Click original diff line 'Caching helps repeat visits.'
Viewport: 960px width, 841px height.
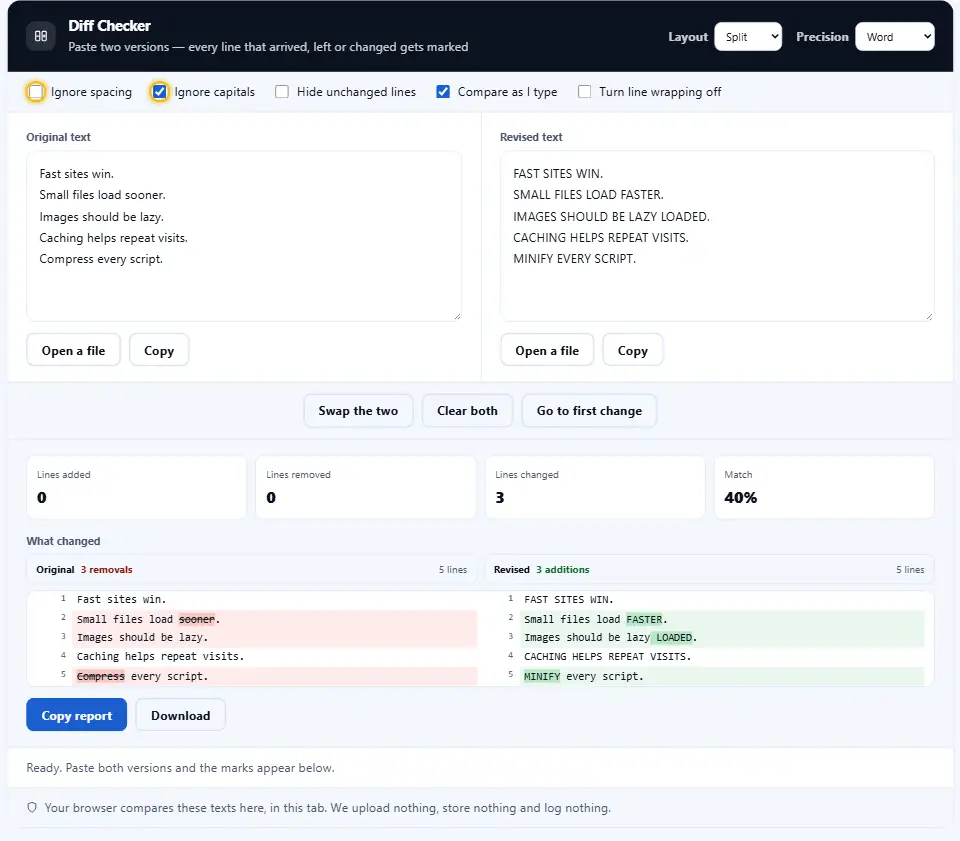click(x=160, y=657)
